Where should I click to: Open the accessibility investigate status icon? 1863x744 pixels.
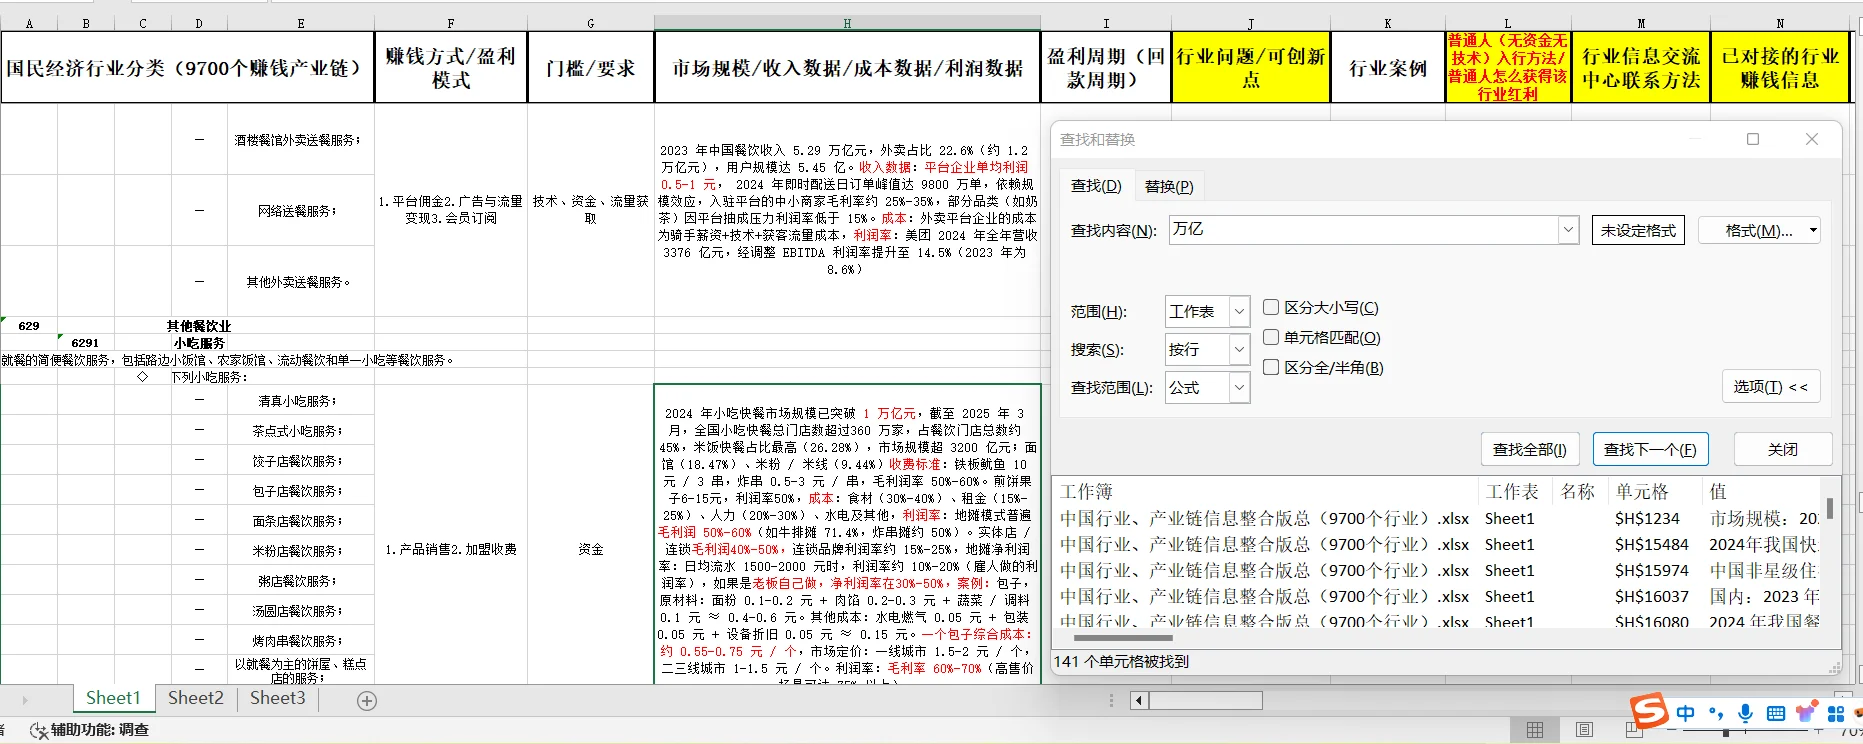(39, 731)
